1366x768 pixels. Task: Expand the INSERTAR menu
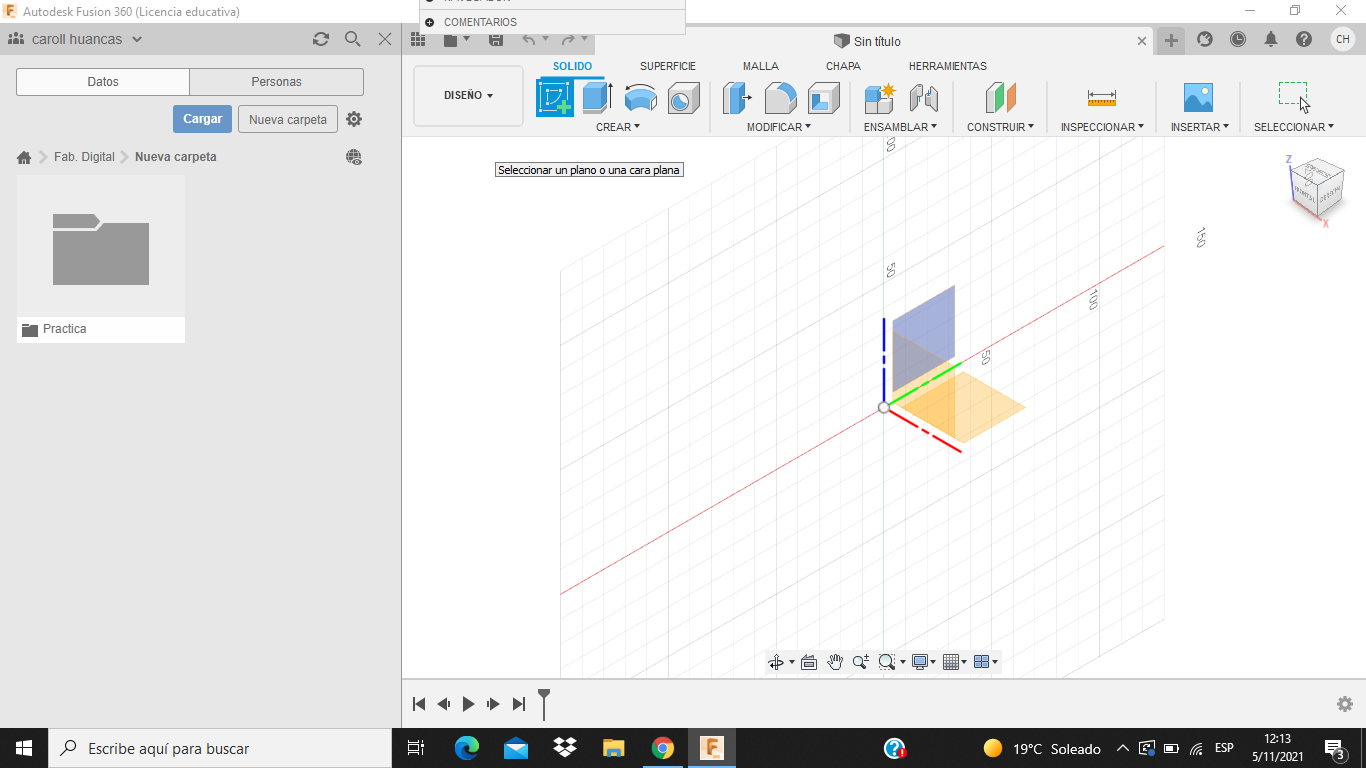pos(1200,127)
